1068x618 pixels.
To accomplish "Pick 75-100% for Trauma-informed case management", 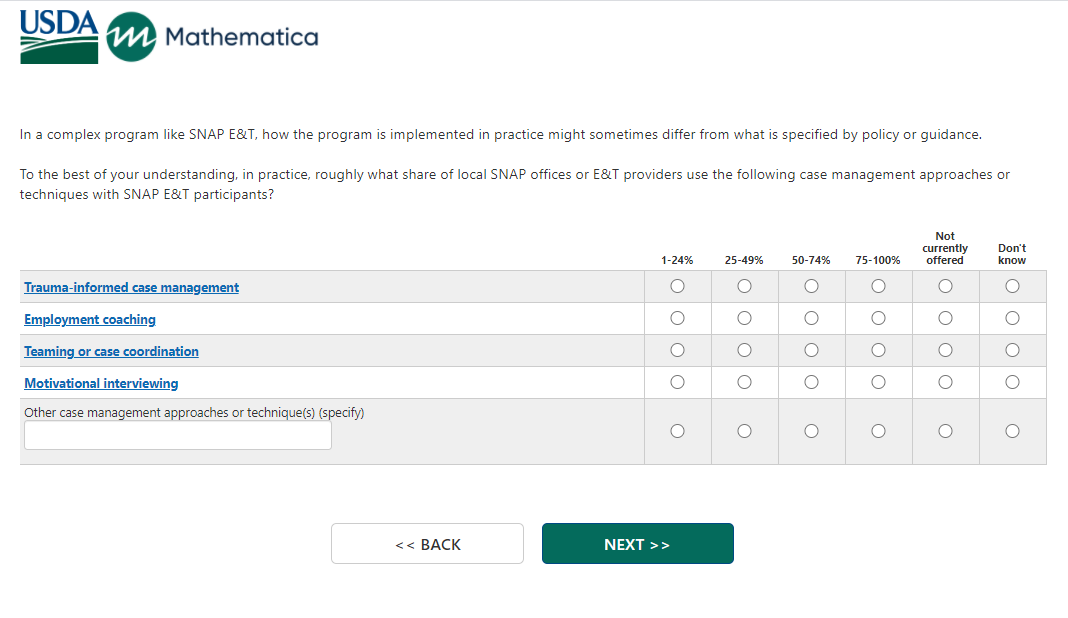I will (878, 286).
